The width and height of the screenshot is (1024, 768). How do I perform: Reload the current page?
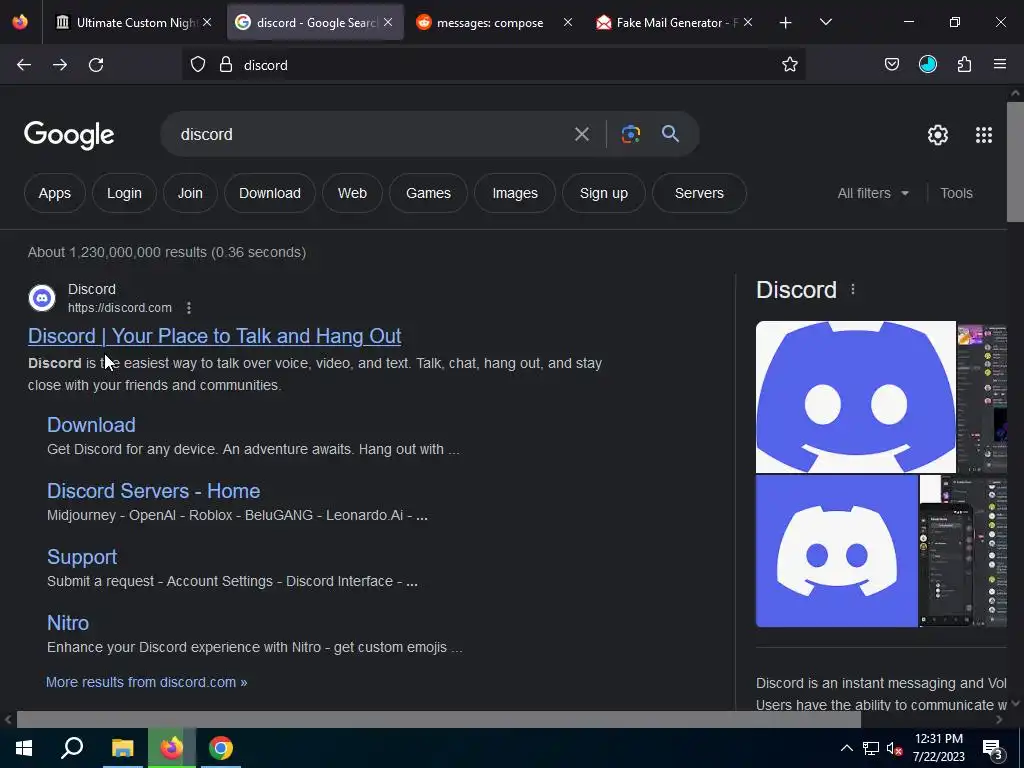(96, 65)
